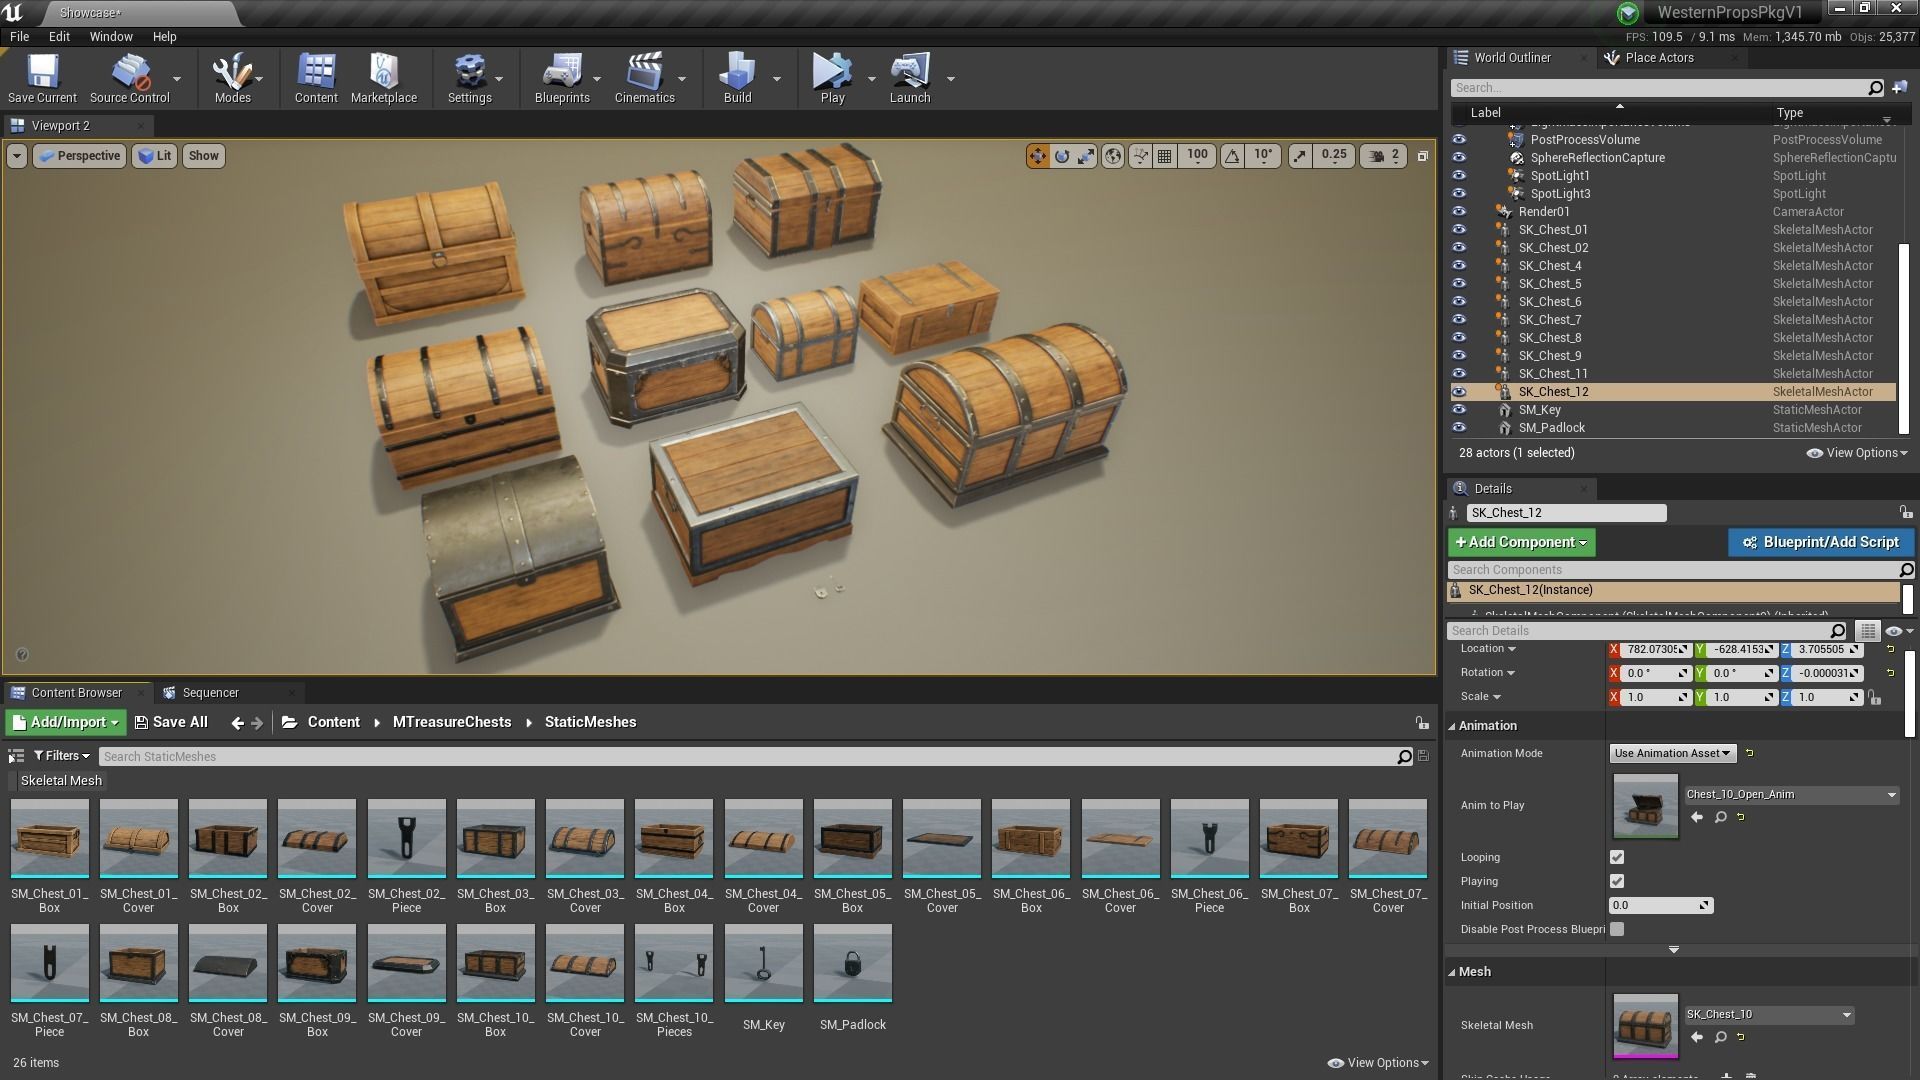Image resolution: width=1920 pixels, height=1080 pixels.
Task: Select the SM_Padlock asset thumbnail
Action: tap(852, 963)
